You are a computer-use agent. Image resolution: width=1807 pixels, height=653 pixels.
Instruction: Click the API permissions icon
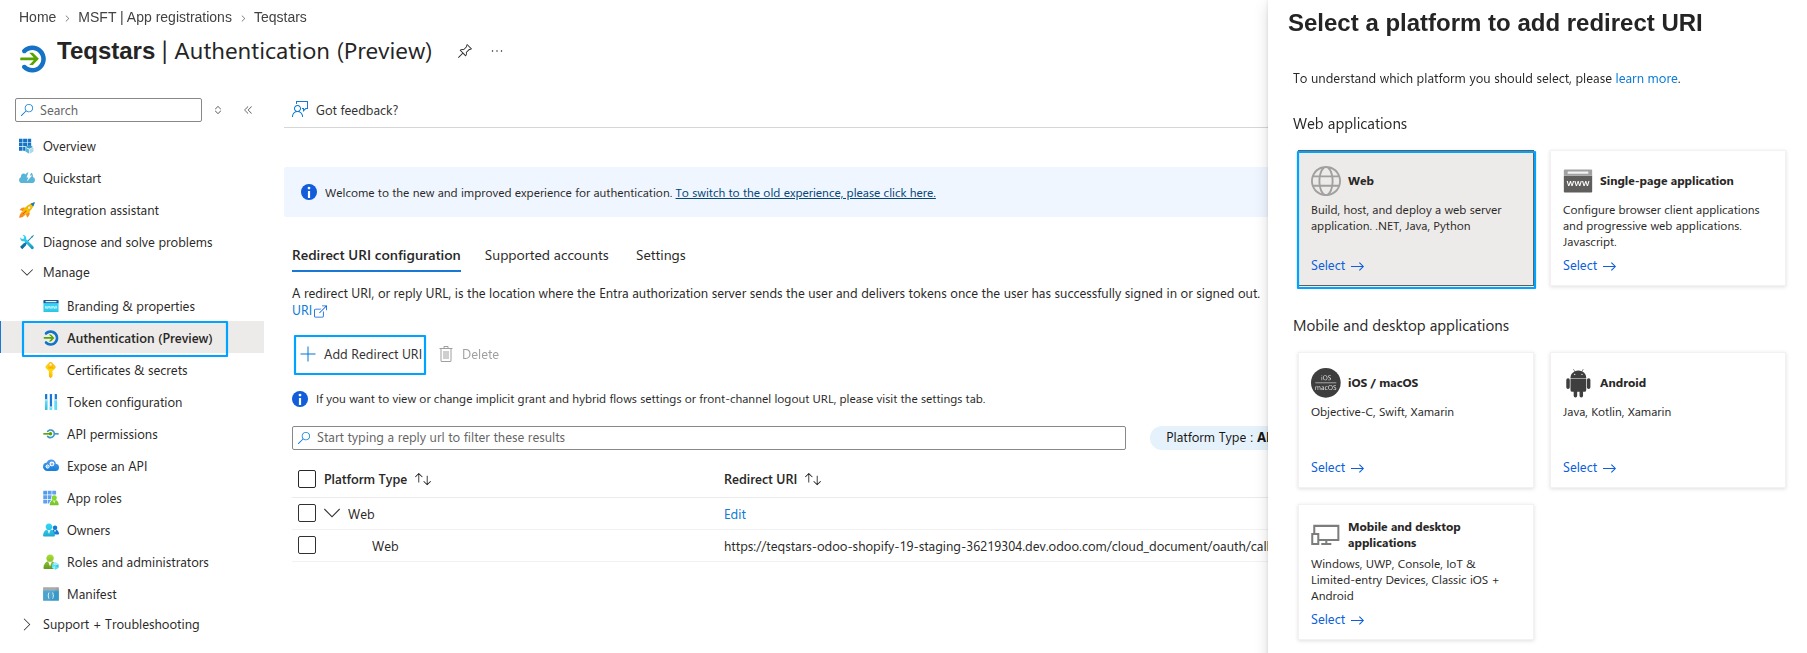pyautogui.click(x=50, y=434)
